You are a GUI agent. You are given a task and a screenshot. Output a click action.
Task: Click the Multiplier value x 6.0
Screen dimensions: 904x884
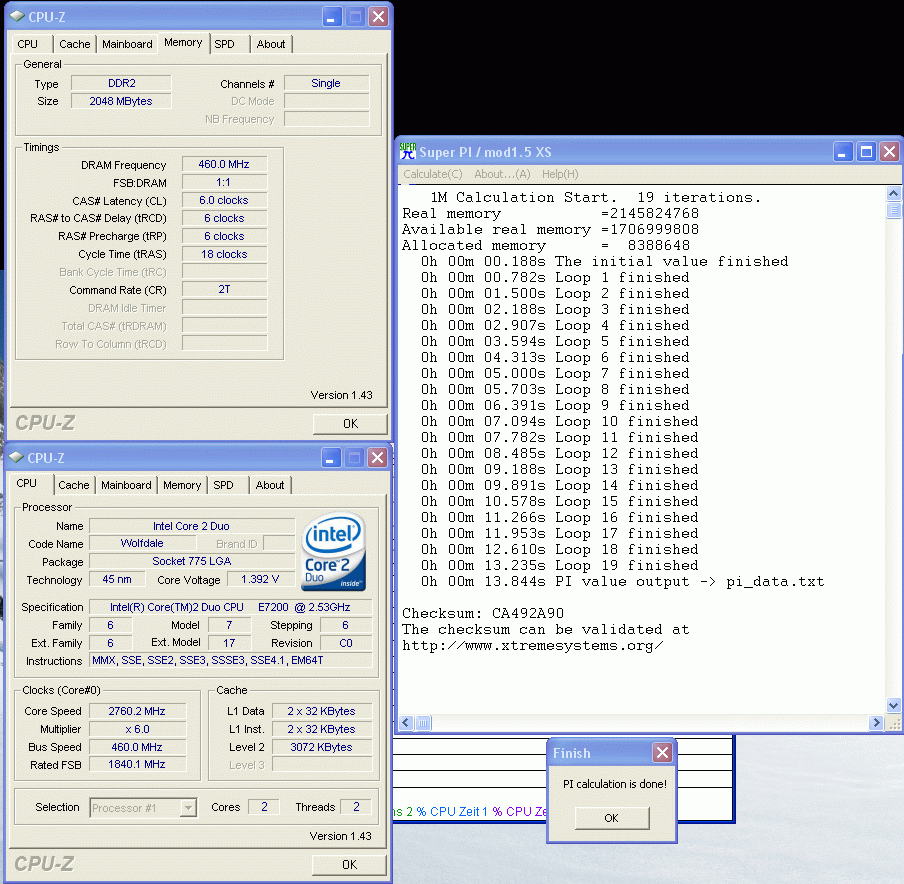pos(137,729)
